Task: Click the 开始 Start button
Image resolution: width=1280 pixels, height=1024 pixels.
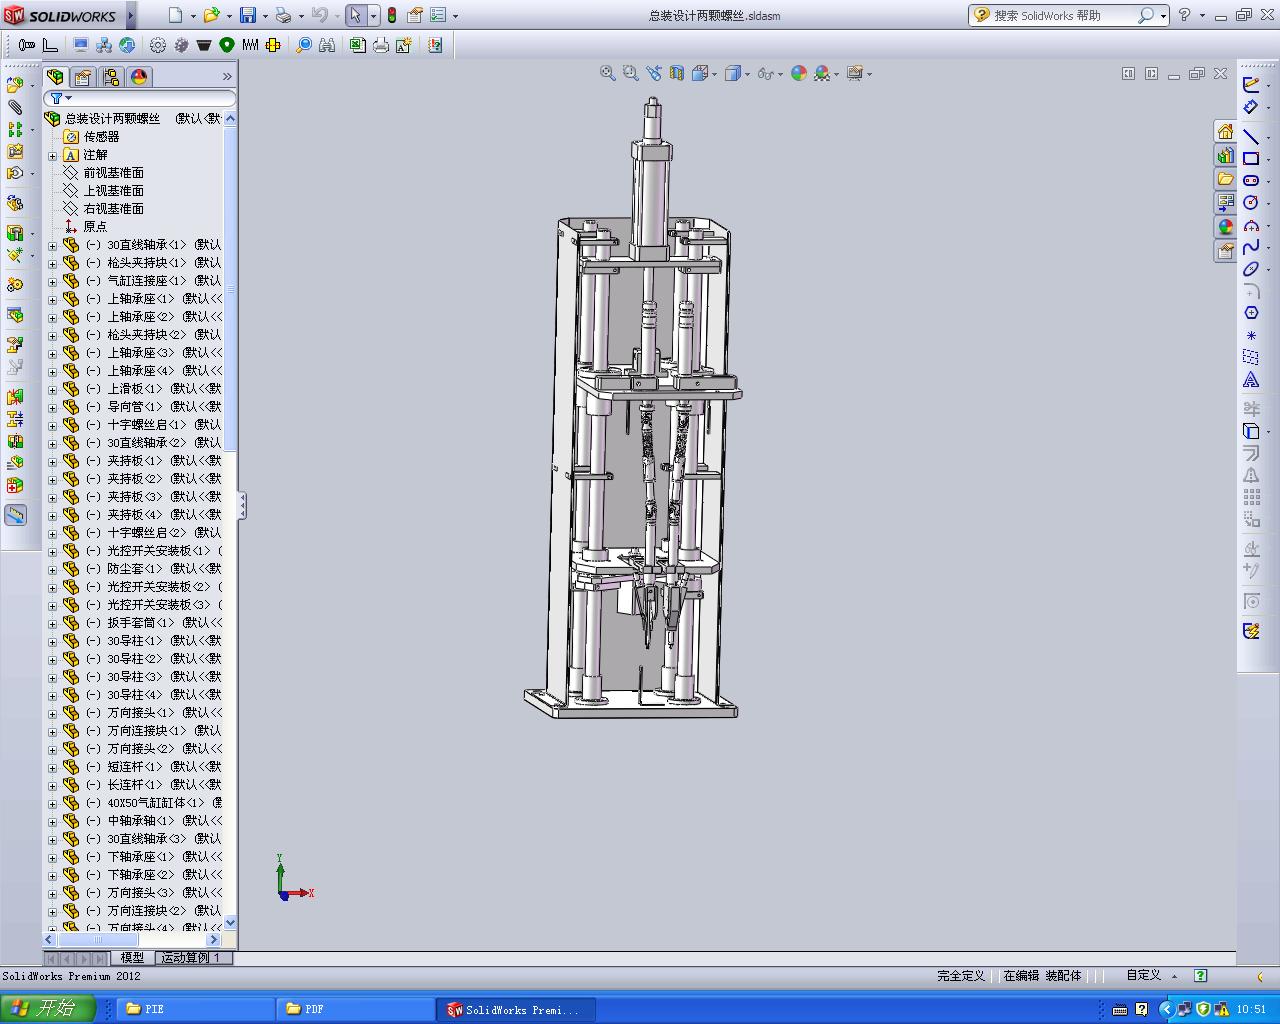Action: [47, 1009]
